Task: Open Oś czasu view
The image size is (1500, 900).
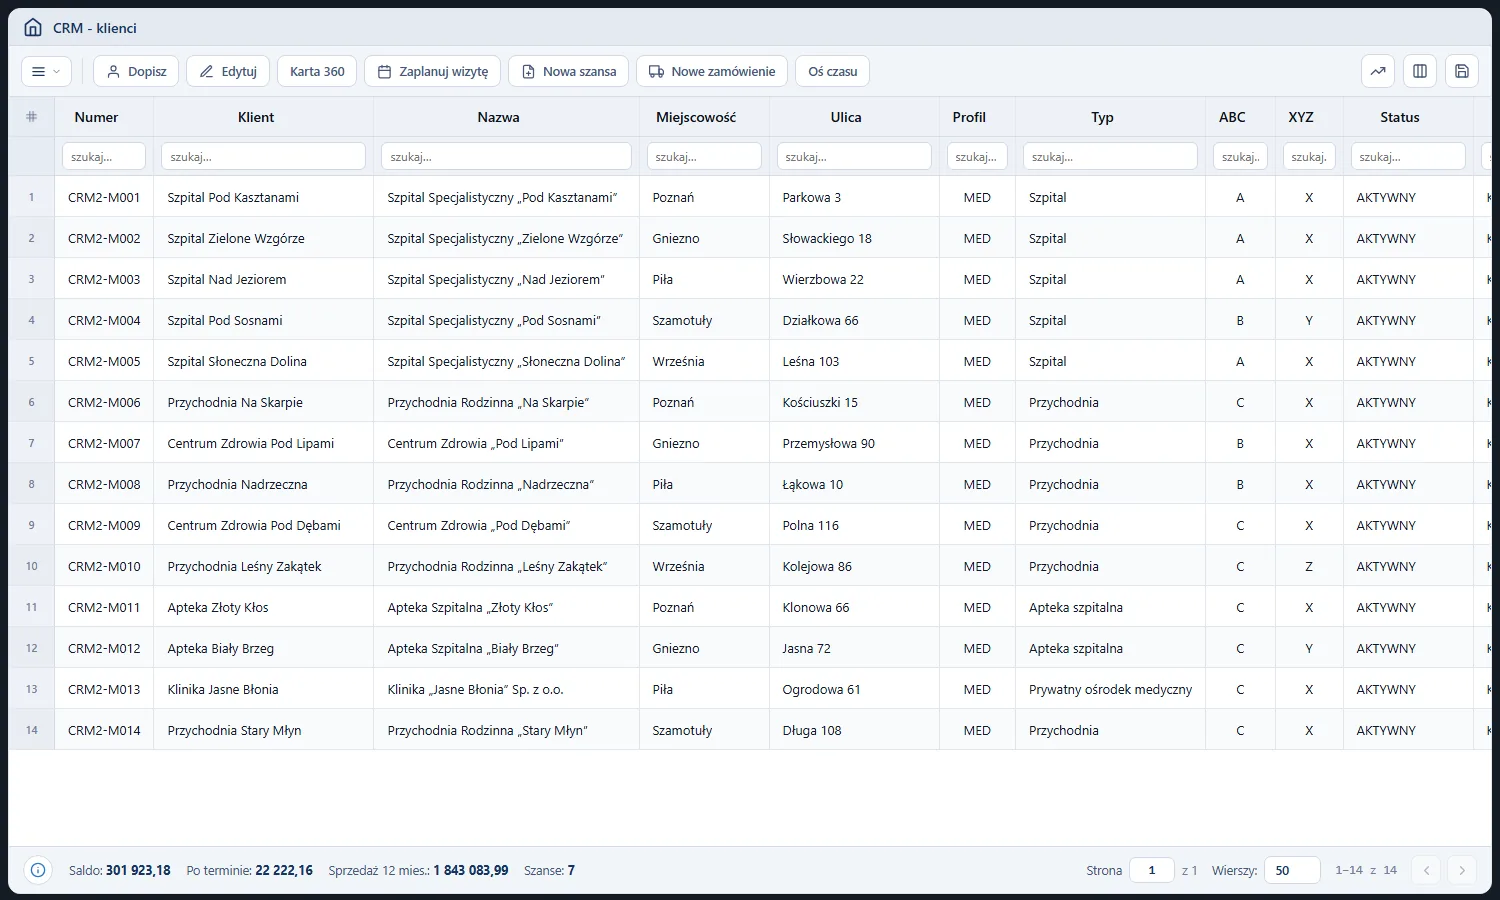Action: click(833, 71)
